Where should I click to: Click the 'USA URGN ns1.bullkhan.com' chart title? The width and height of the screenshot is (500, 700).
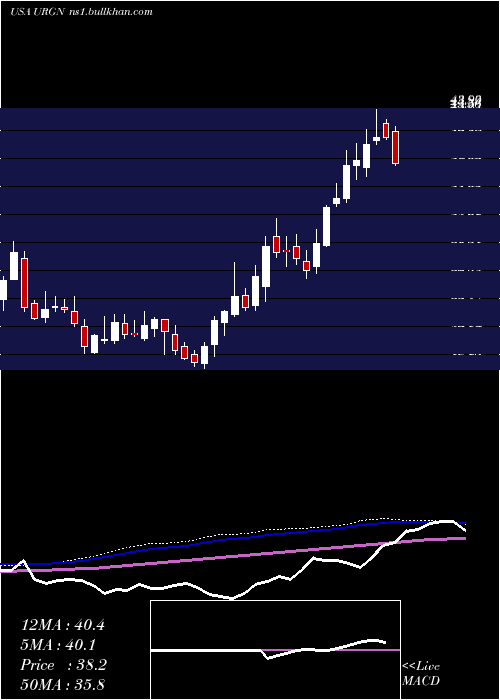coord(81,11)
